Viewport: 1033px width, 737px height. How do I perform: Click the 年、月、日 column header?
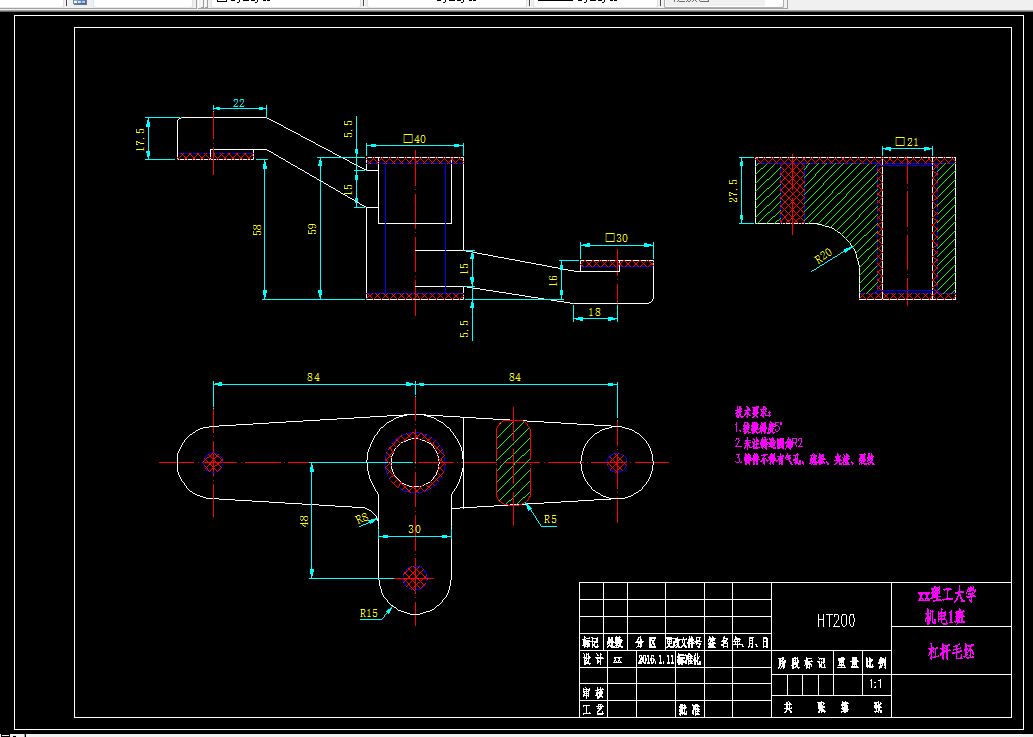(x=750, y=642)
